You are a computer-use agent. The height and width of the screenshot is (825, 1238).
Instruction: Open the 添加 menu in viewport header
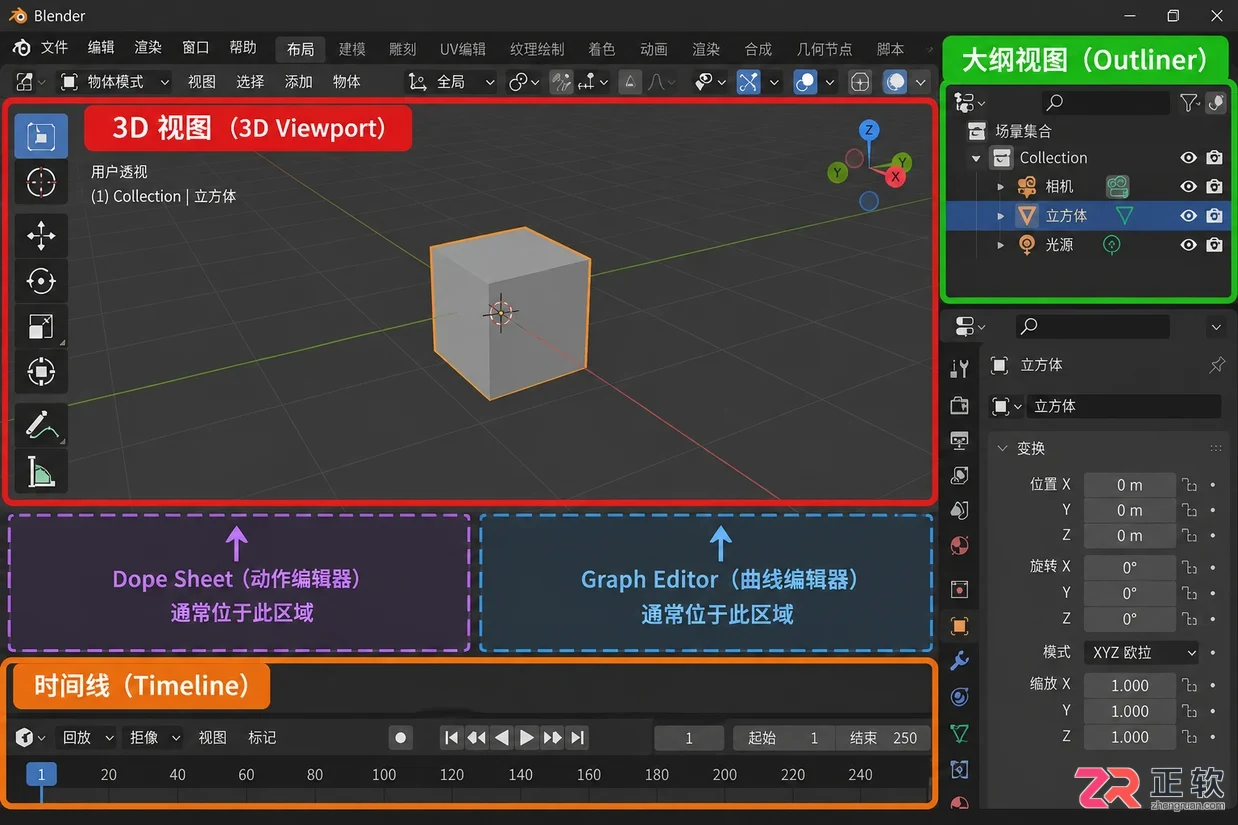click(298, 82)
